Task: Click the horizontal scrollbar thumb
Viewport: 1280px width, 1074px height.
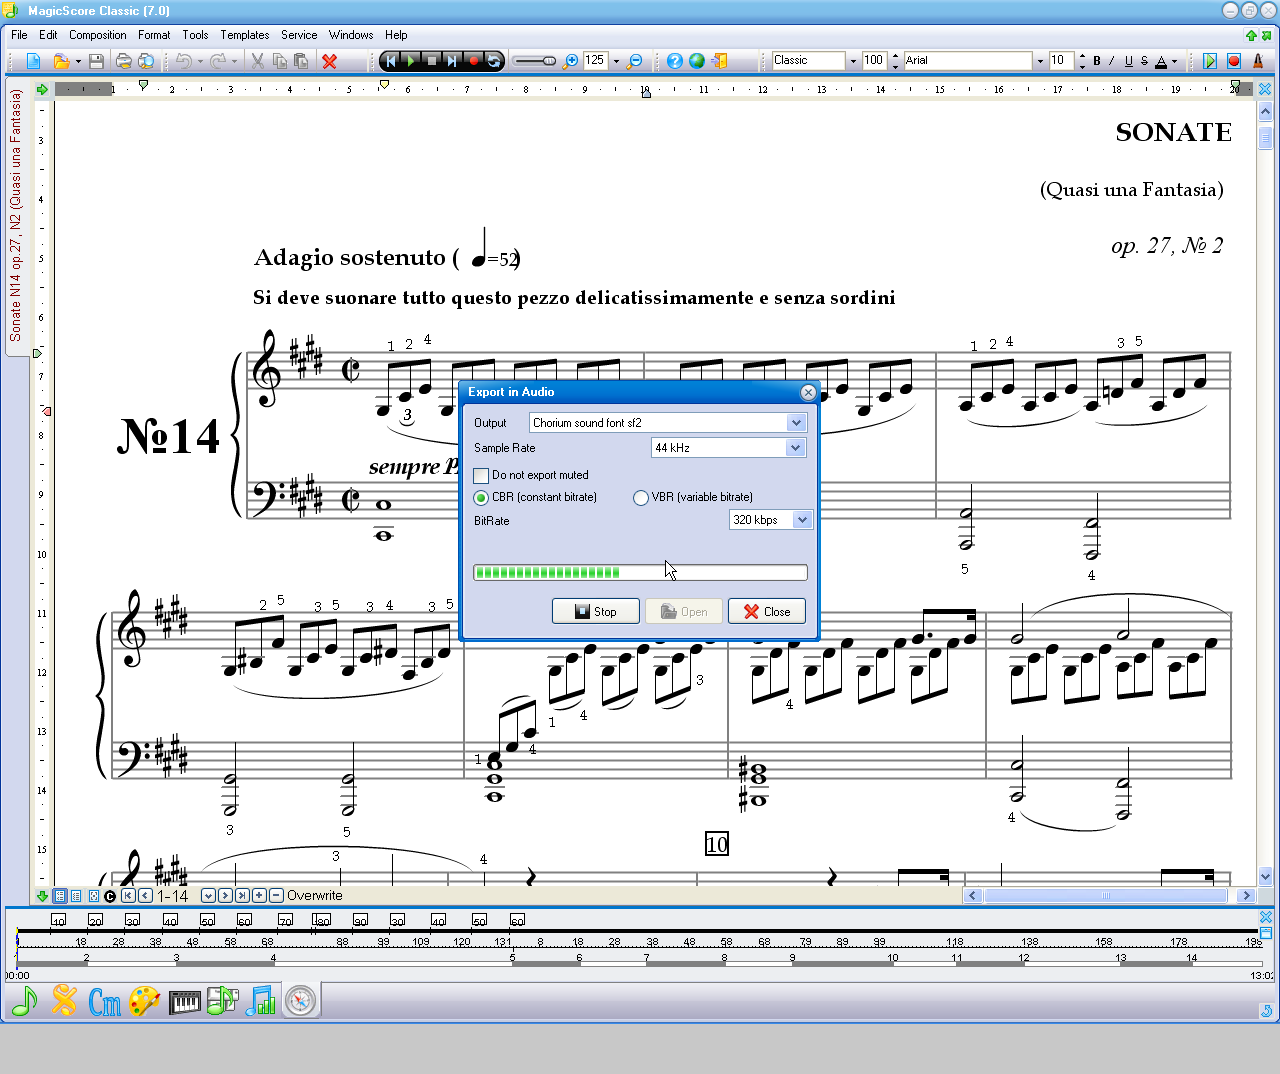Action: coord(1106,896)
